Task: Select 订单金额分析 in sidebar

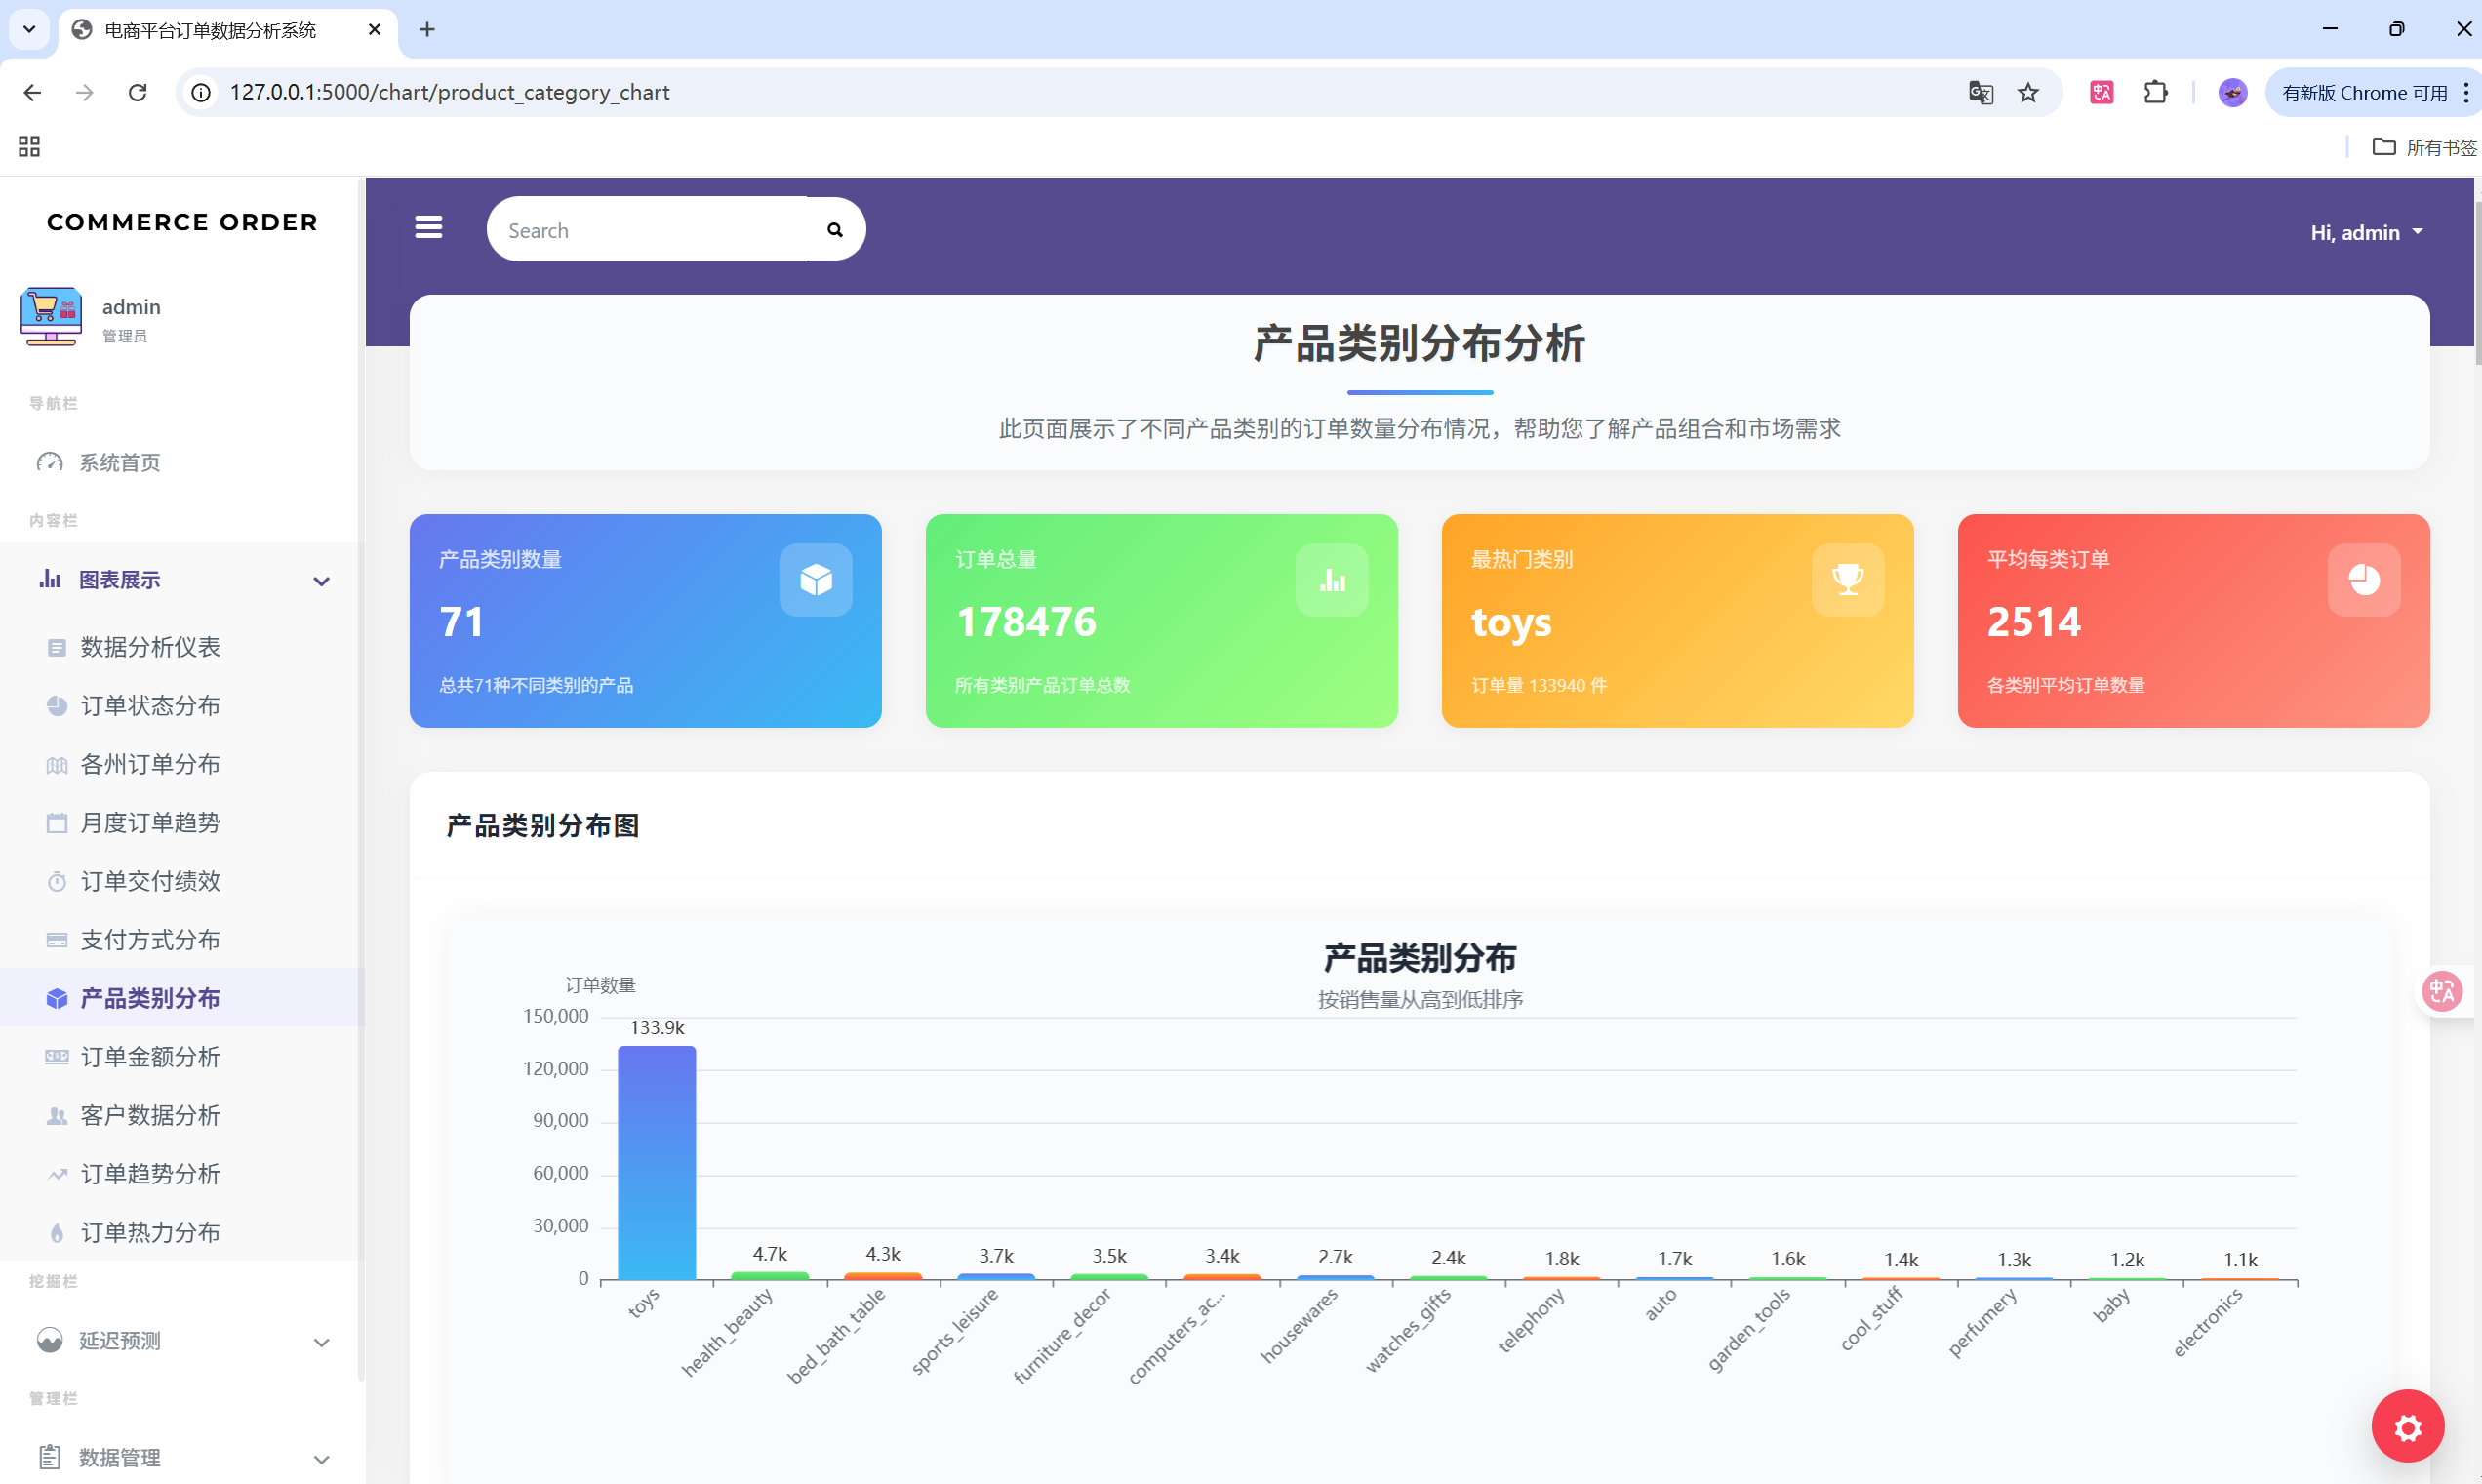Action: click(150, 1057)
